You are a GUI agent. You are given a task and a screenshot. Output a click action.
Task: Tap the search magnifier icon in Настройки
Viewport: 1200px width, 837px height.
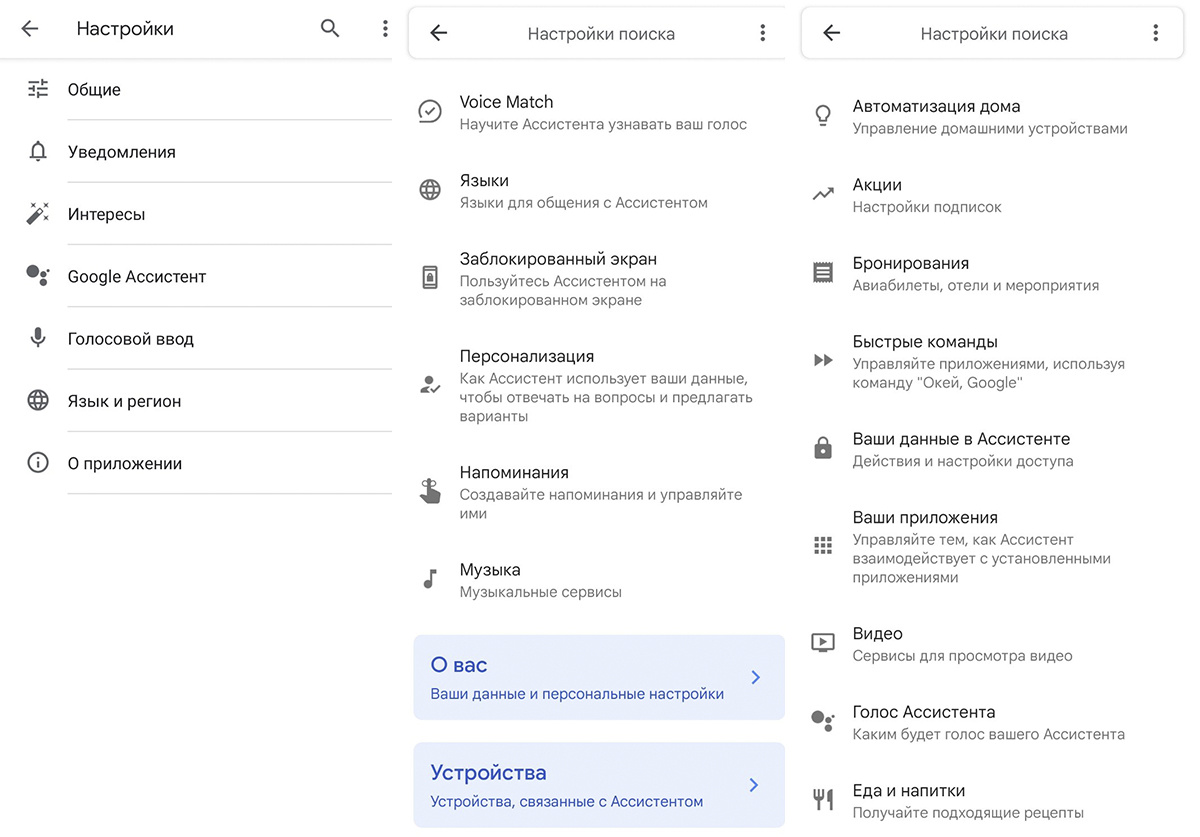click(330, 29)
